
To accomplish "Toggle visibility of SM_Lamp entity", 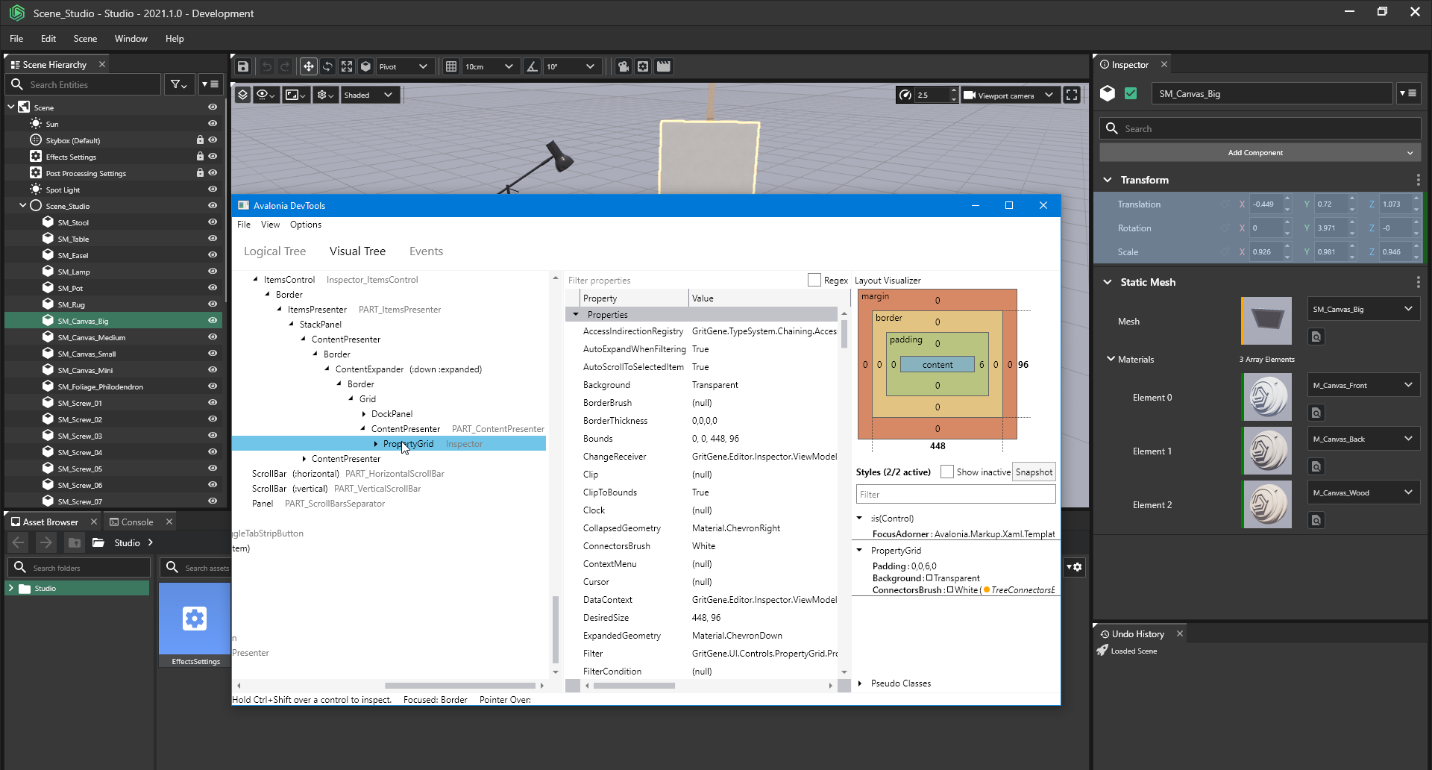I will pyautogui.click(x=212, y=272).
